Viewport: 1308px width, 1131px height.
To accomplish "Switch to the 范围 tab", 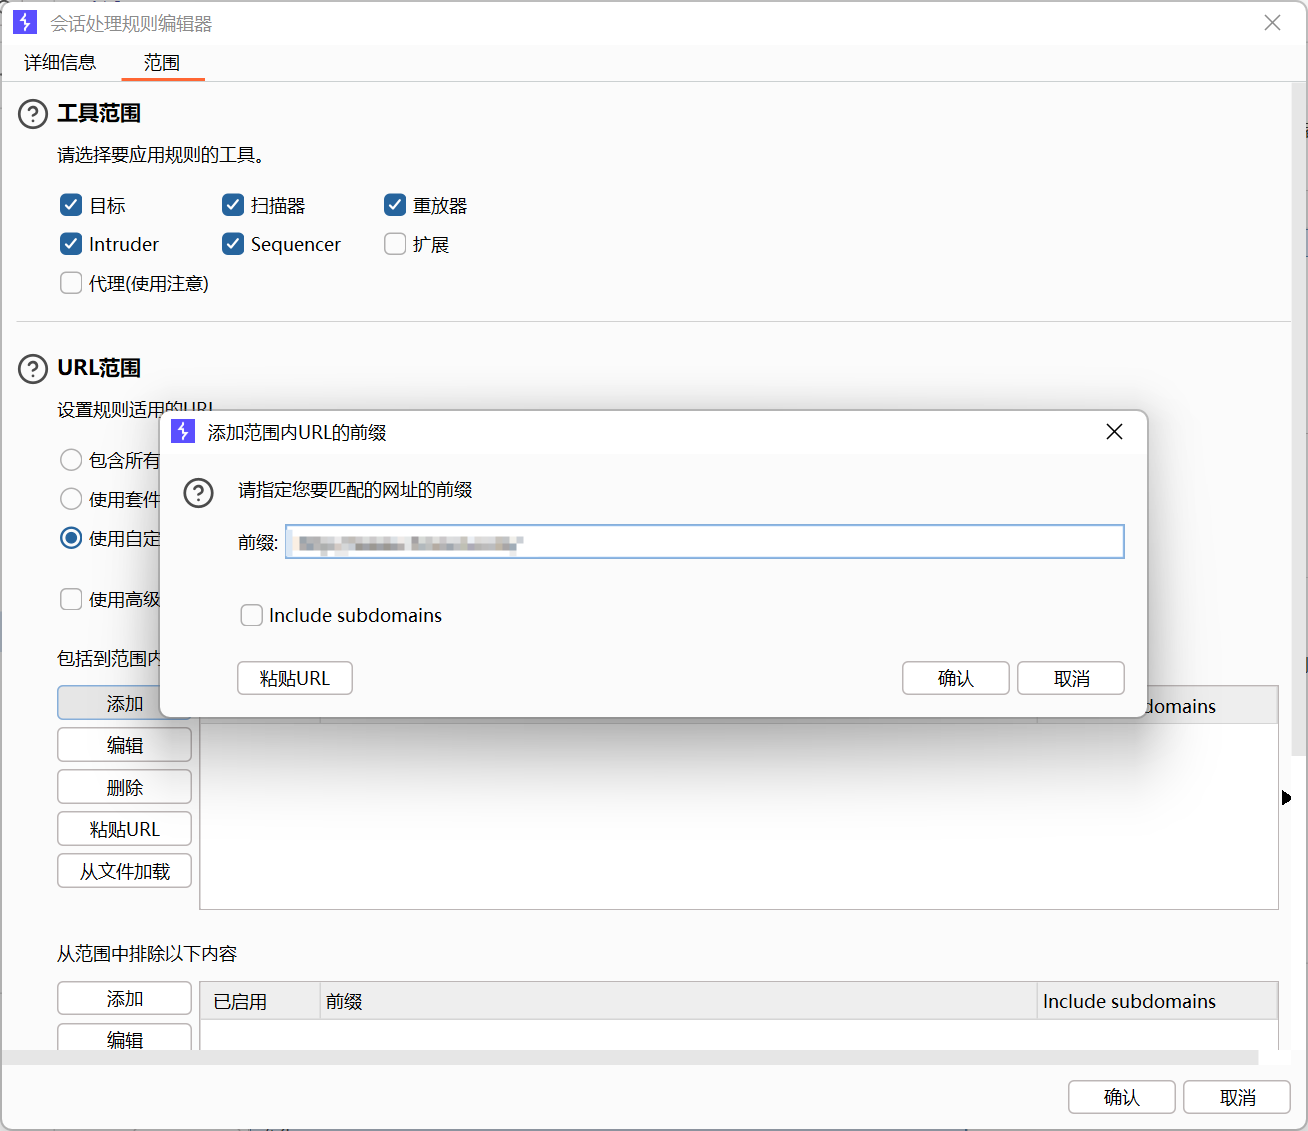I will tap(162, 63).
